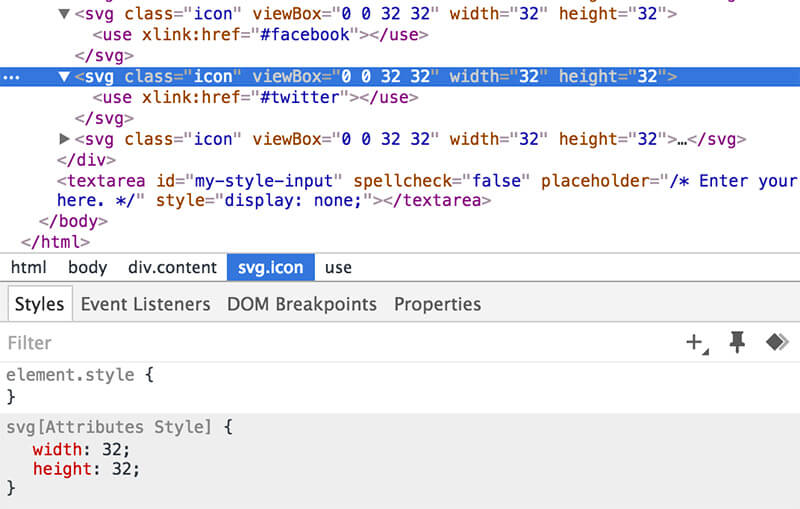Viewport: 800px width, 509px height.
Task: Click the closing </svg> tag under facebook use
Action: (104, 56)
